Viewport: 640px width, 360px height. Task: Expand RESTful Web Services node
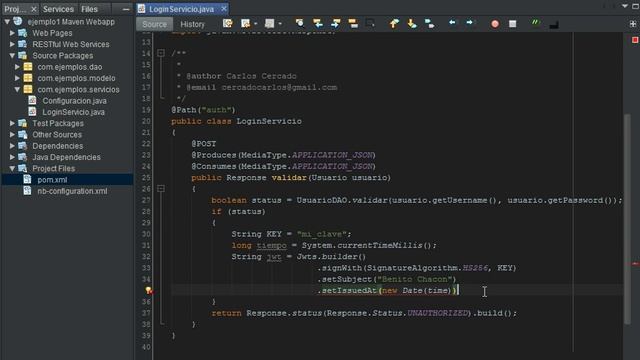pos(12,44)
